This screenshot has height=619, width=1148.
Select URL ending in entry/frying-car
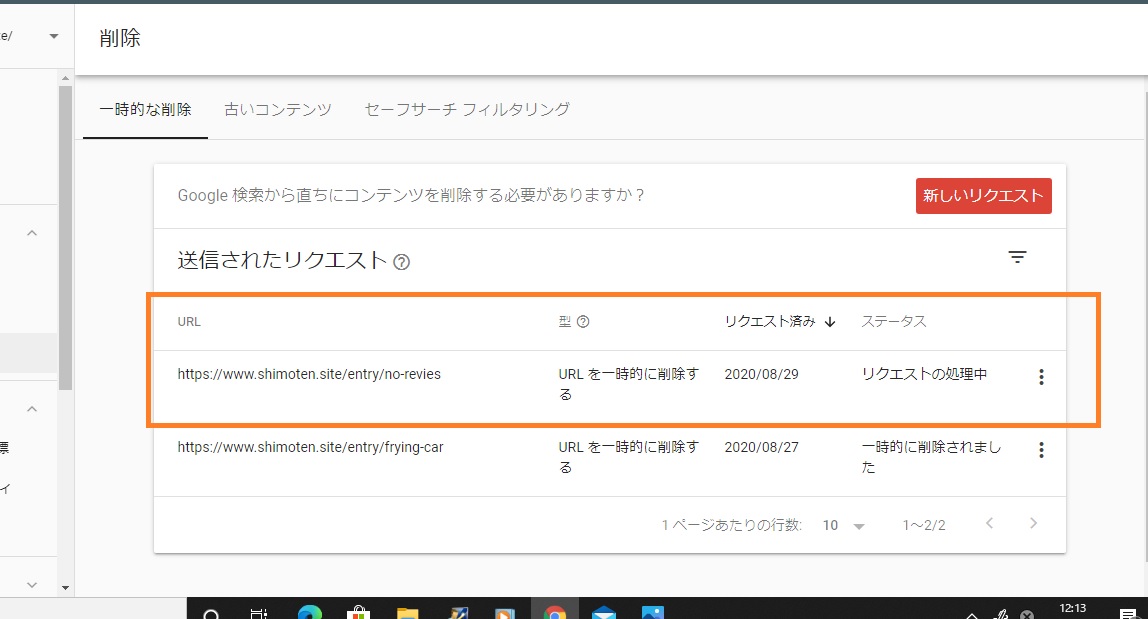click(x=310, y=448)
